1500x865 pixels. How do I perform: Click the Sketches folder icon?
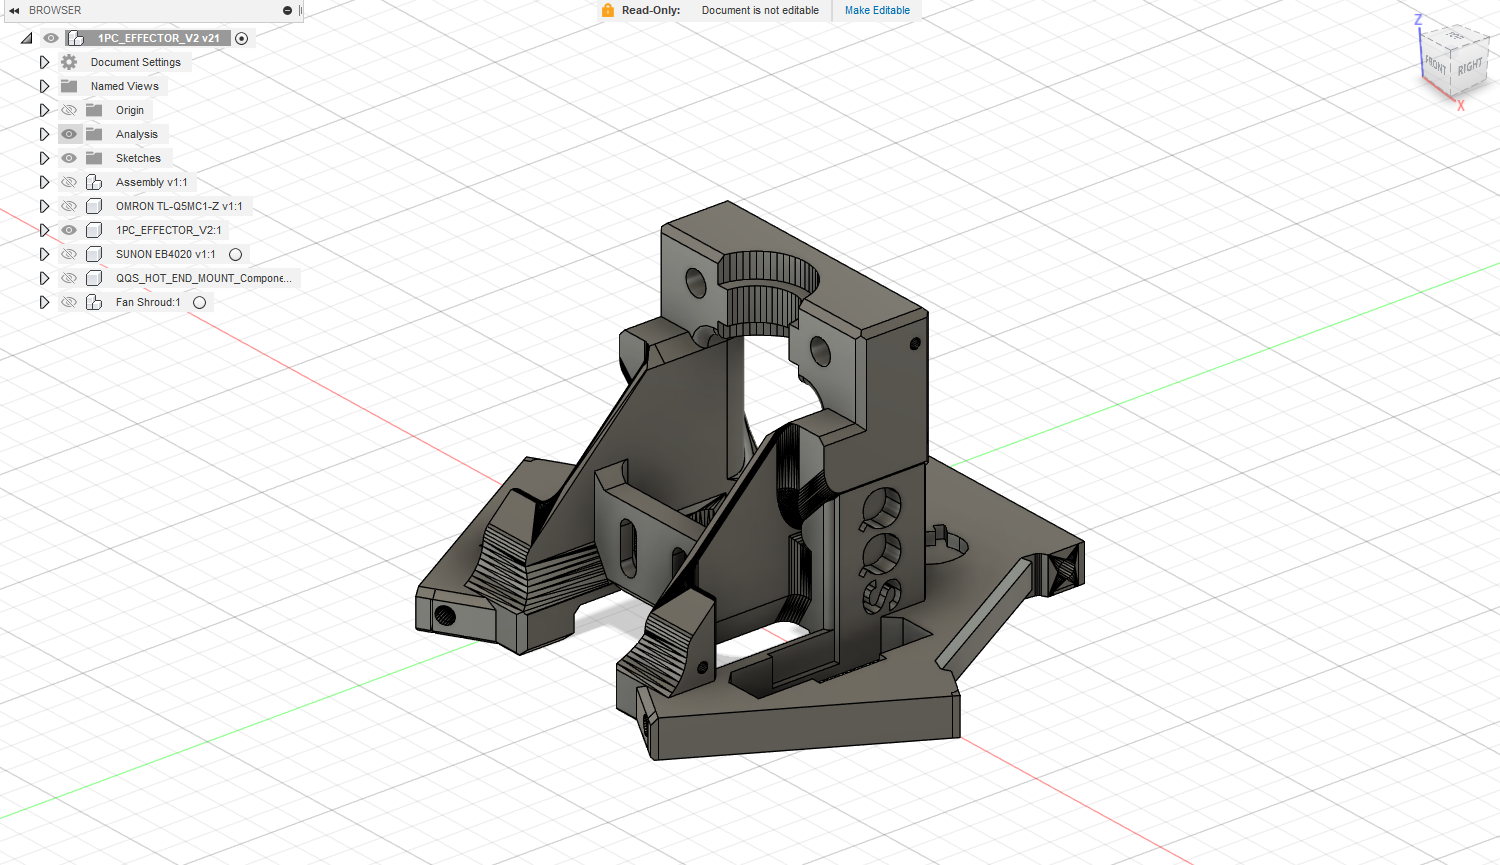point(94,158)
